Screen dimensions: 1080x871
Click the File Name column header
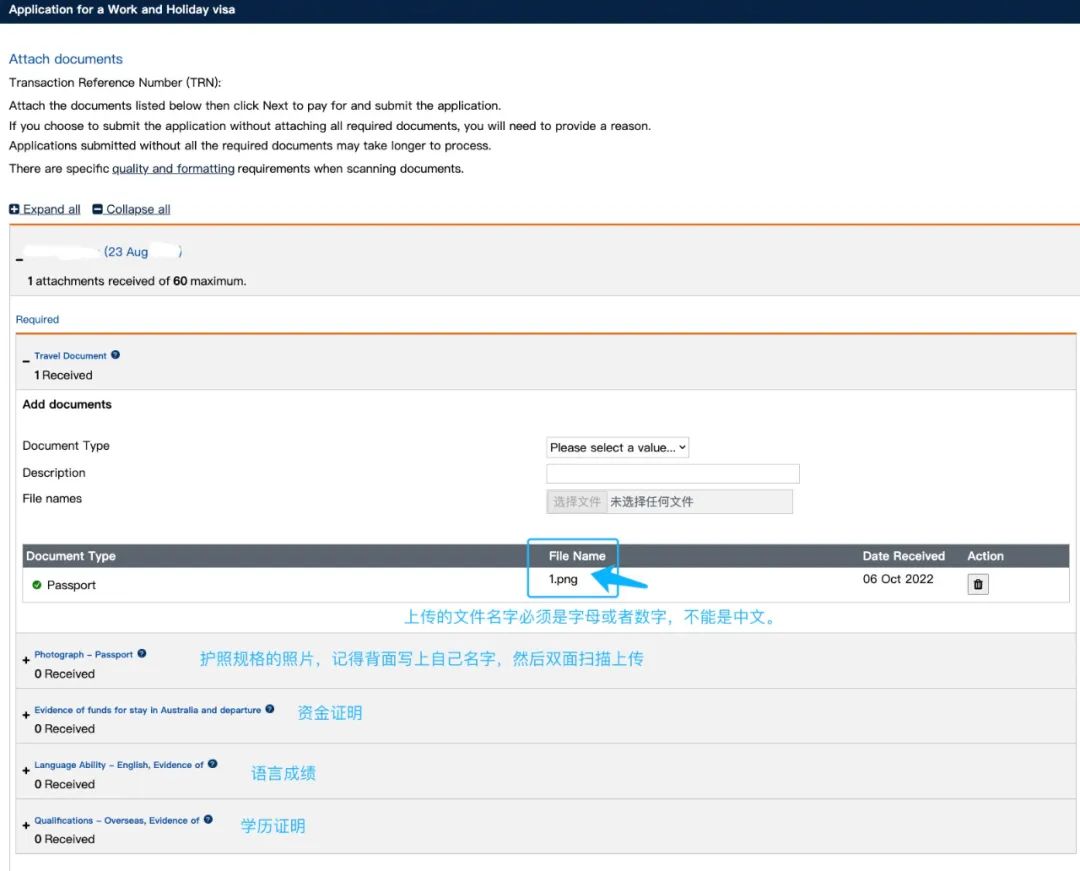pyautogui.click(x=577, y=556)
